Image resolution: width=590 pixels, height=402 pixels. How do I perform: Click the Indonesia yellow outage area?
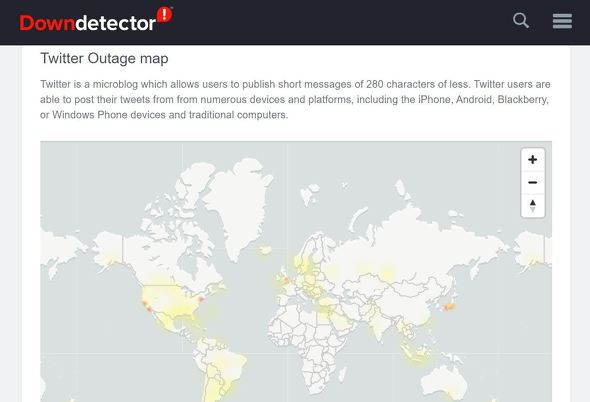coord(416,352)
